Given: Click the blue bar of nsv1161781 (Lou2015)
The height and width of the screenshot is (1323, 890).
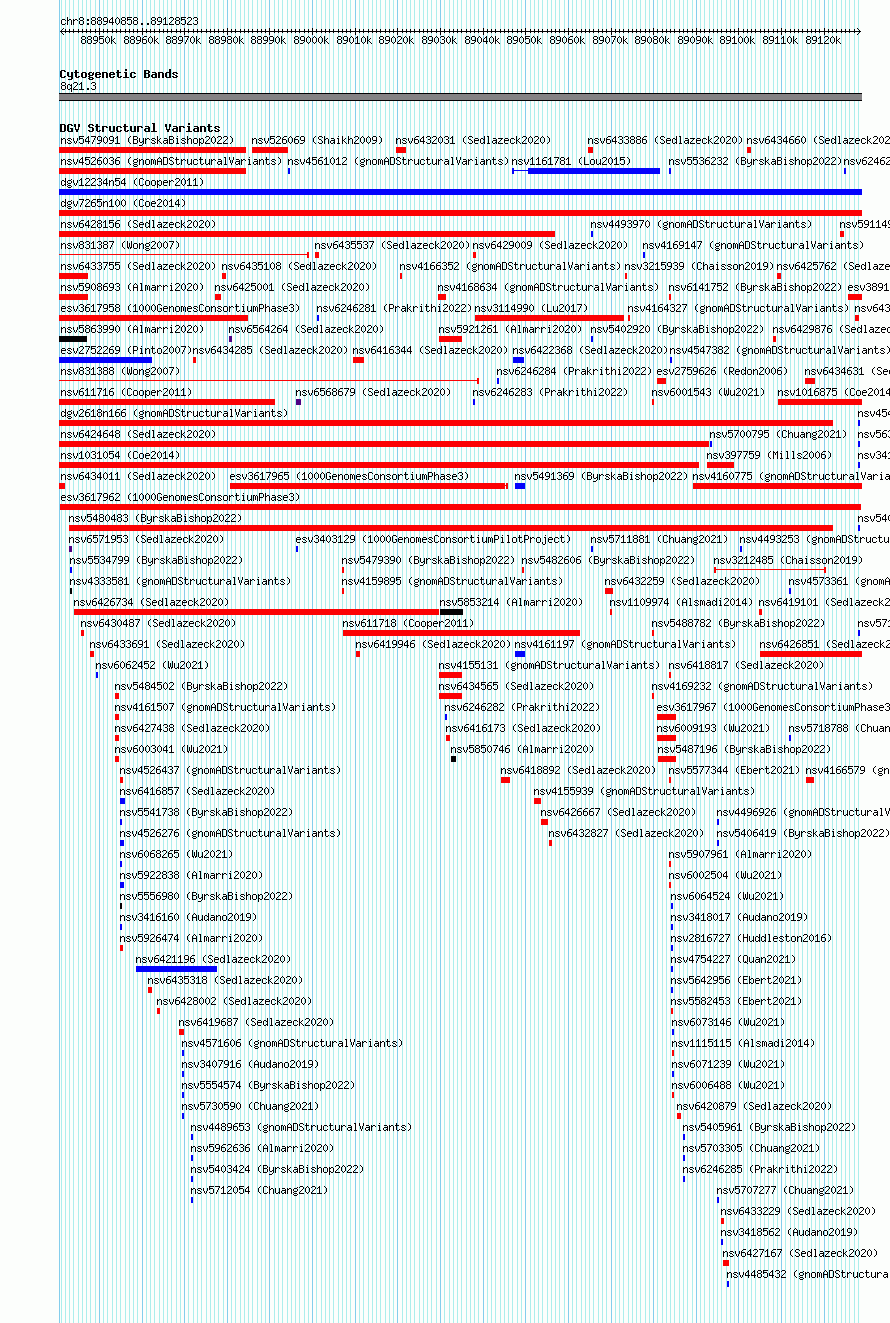Looking at the screenshot, I should pos(594,171).
